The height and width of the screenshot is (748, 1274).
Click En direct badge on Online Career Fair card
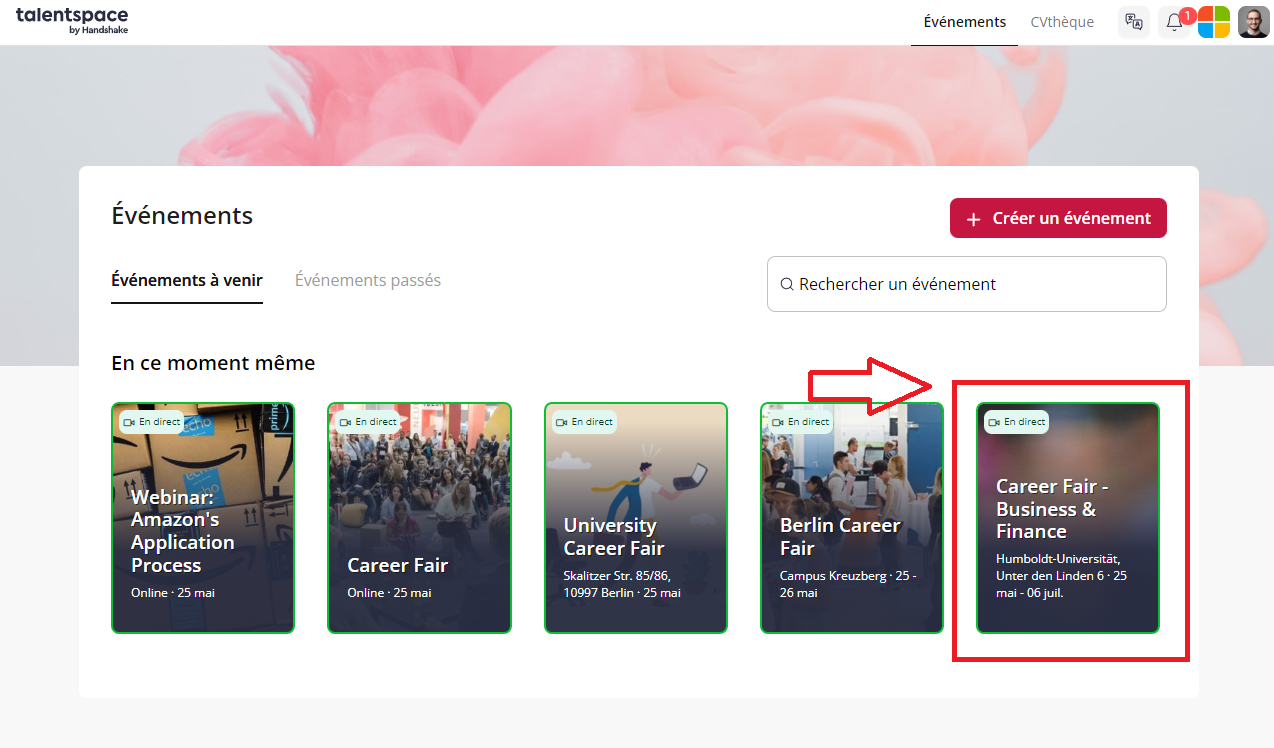coord(367,422)
